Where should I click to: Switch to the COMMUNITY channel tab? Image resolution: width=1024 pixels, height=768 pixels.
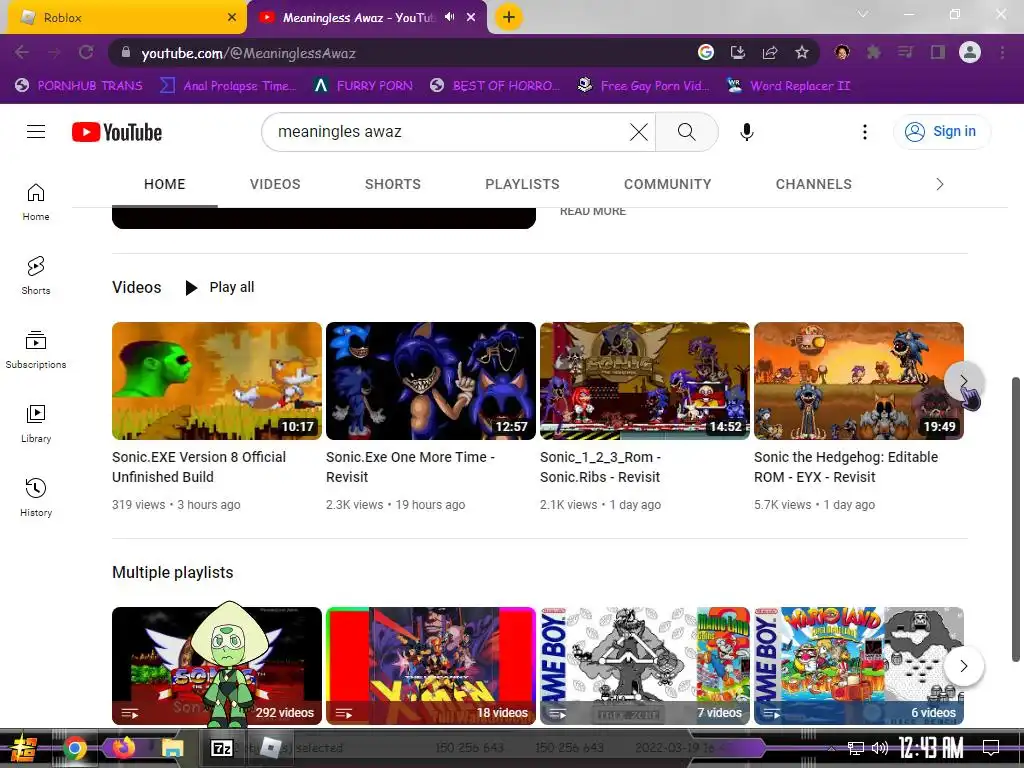click(667, 184)
